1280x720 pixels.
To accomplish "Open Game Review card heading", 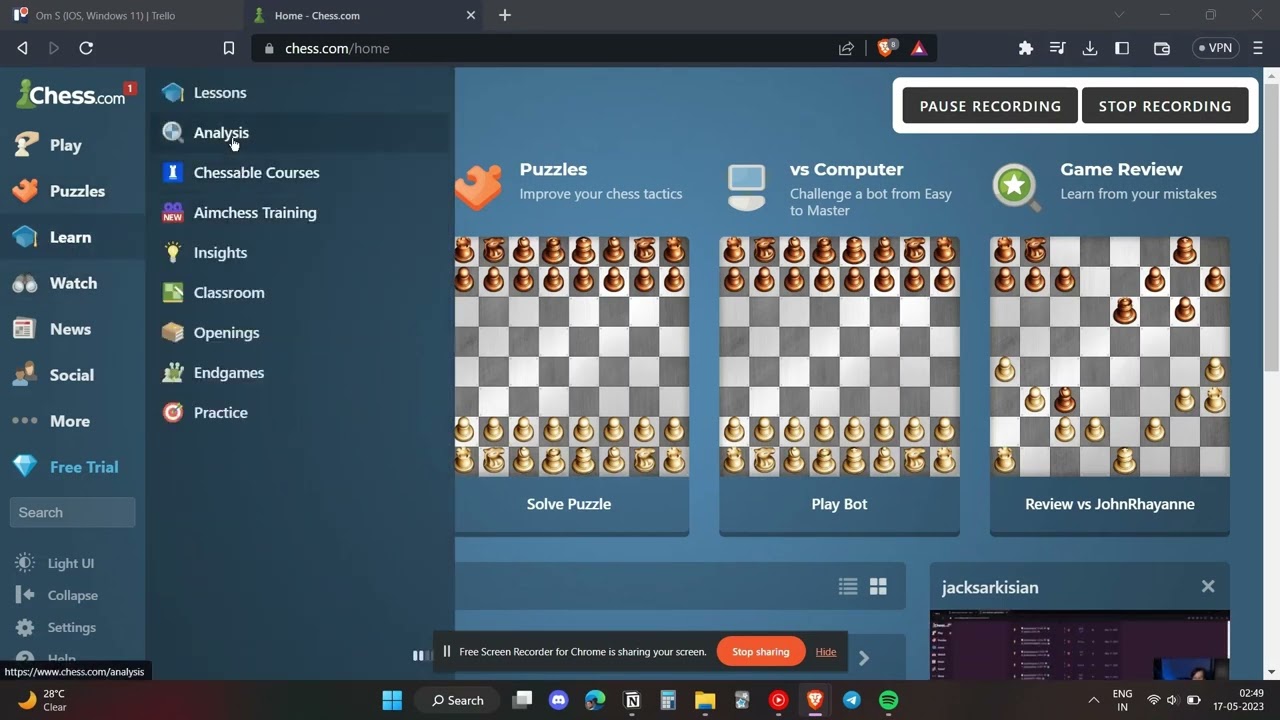I will click(x=1121, y=169).
